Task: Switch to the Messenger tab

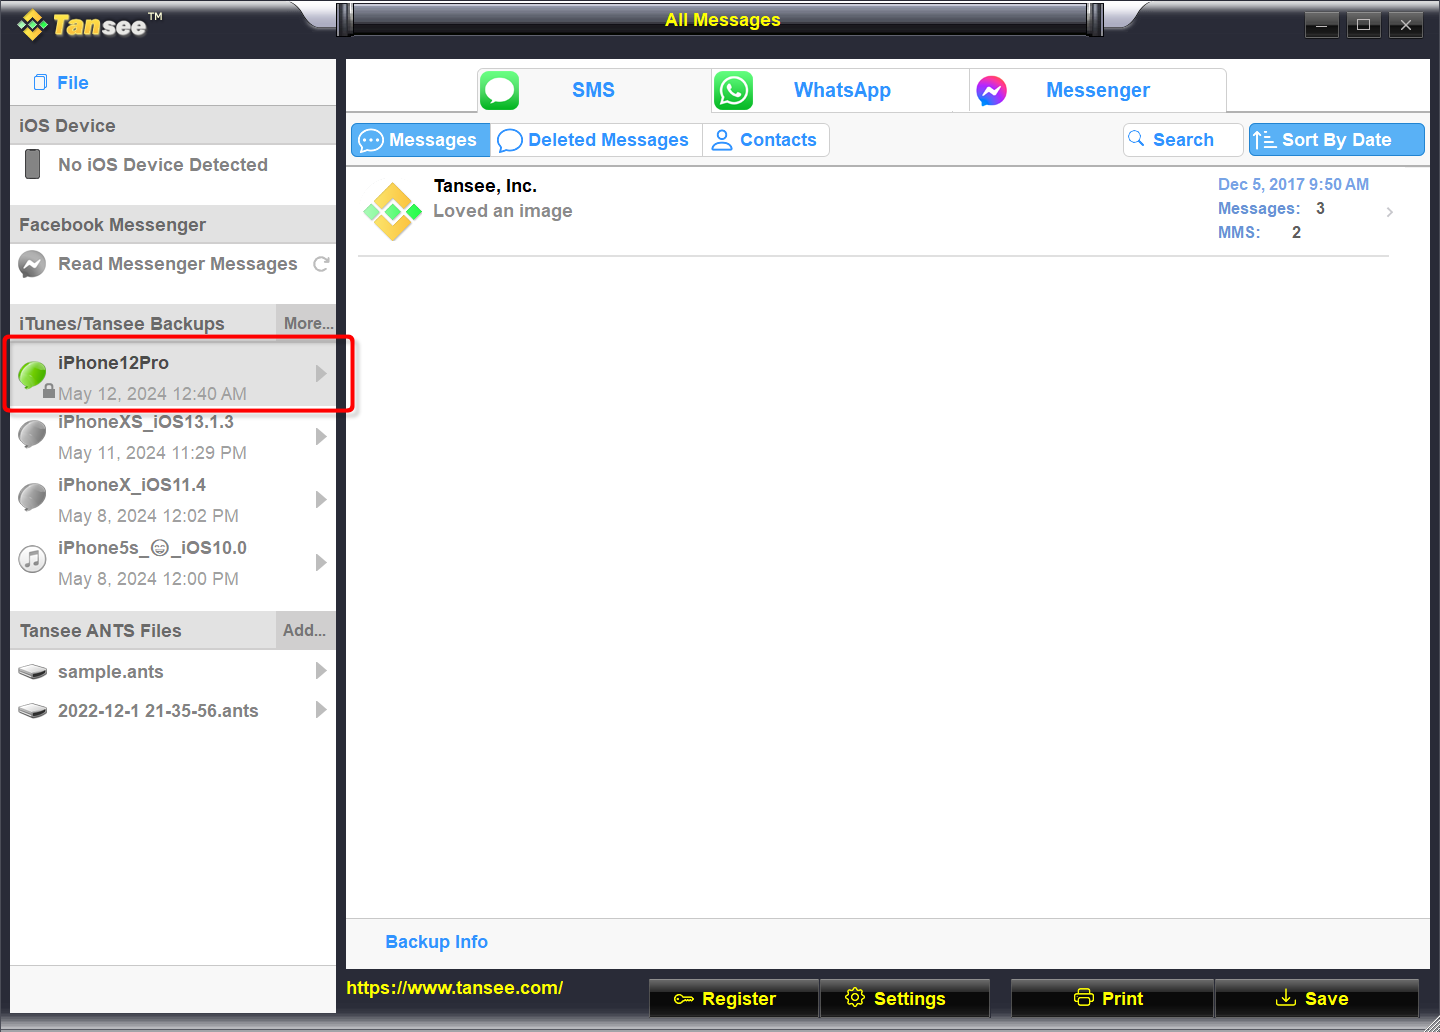Action: (x=1098, y=90)
